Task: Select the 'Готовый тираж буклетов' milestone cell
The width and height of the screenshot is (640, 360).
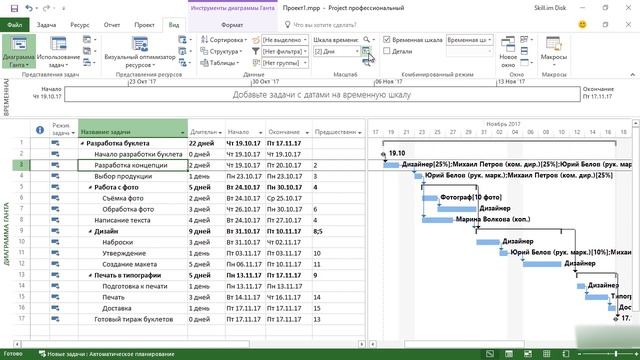Action: tap(133, 319)
